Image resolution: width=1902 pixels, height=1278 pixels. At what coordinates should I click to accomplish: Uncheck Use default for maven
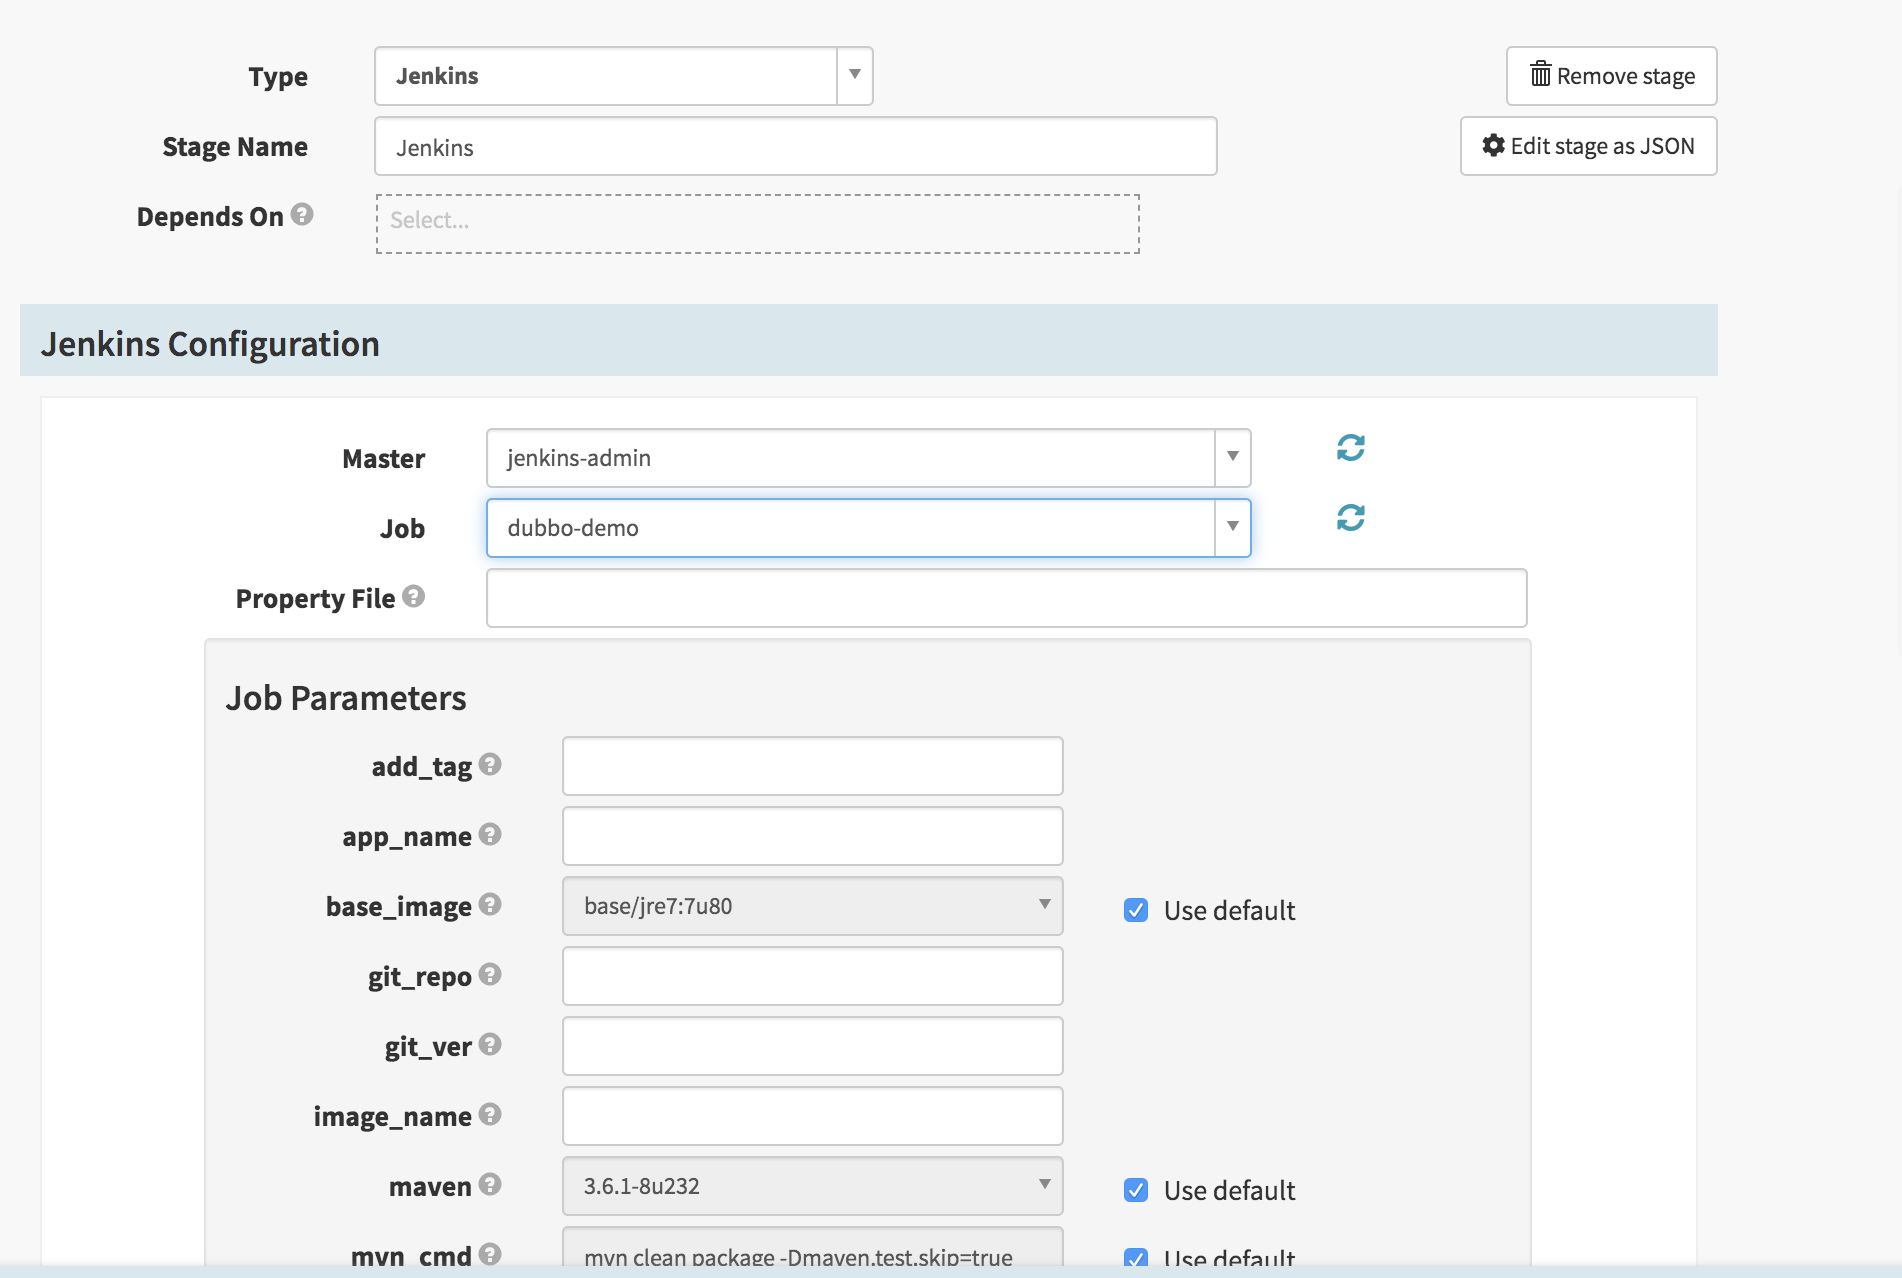pos(1136,1190)
